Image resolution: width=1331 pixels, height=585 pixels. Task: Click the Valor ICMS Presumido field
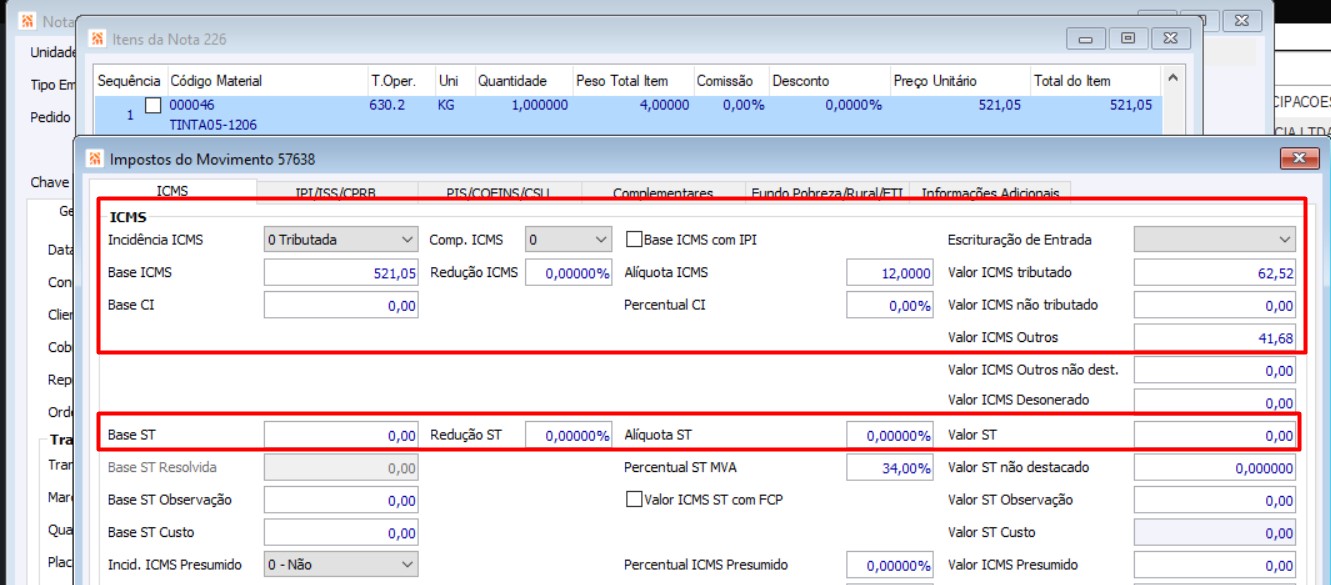[1215, 565]
